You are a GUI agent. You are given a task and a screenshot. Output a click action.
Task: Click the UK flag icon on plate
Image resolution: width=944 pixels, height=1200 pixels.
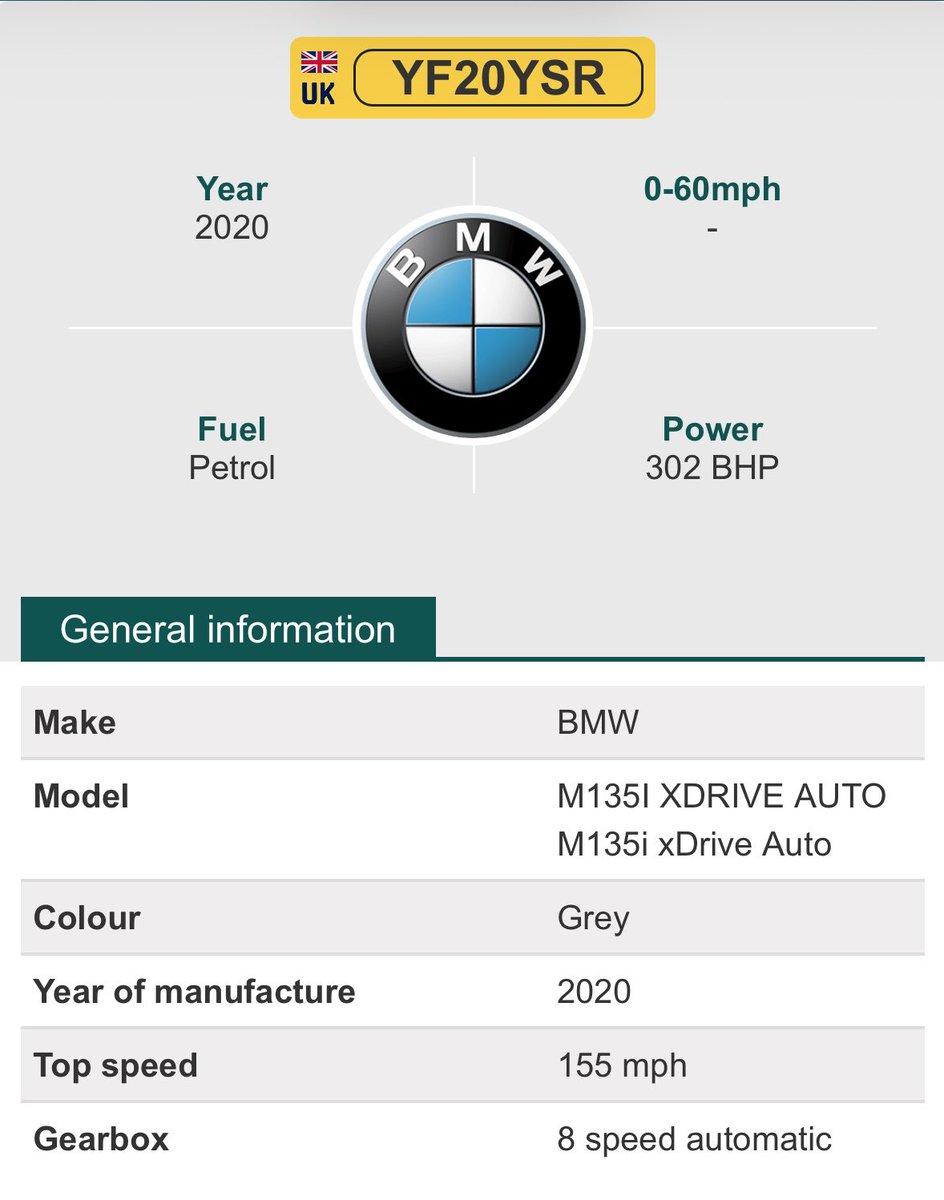coord(319,62)
